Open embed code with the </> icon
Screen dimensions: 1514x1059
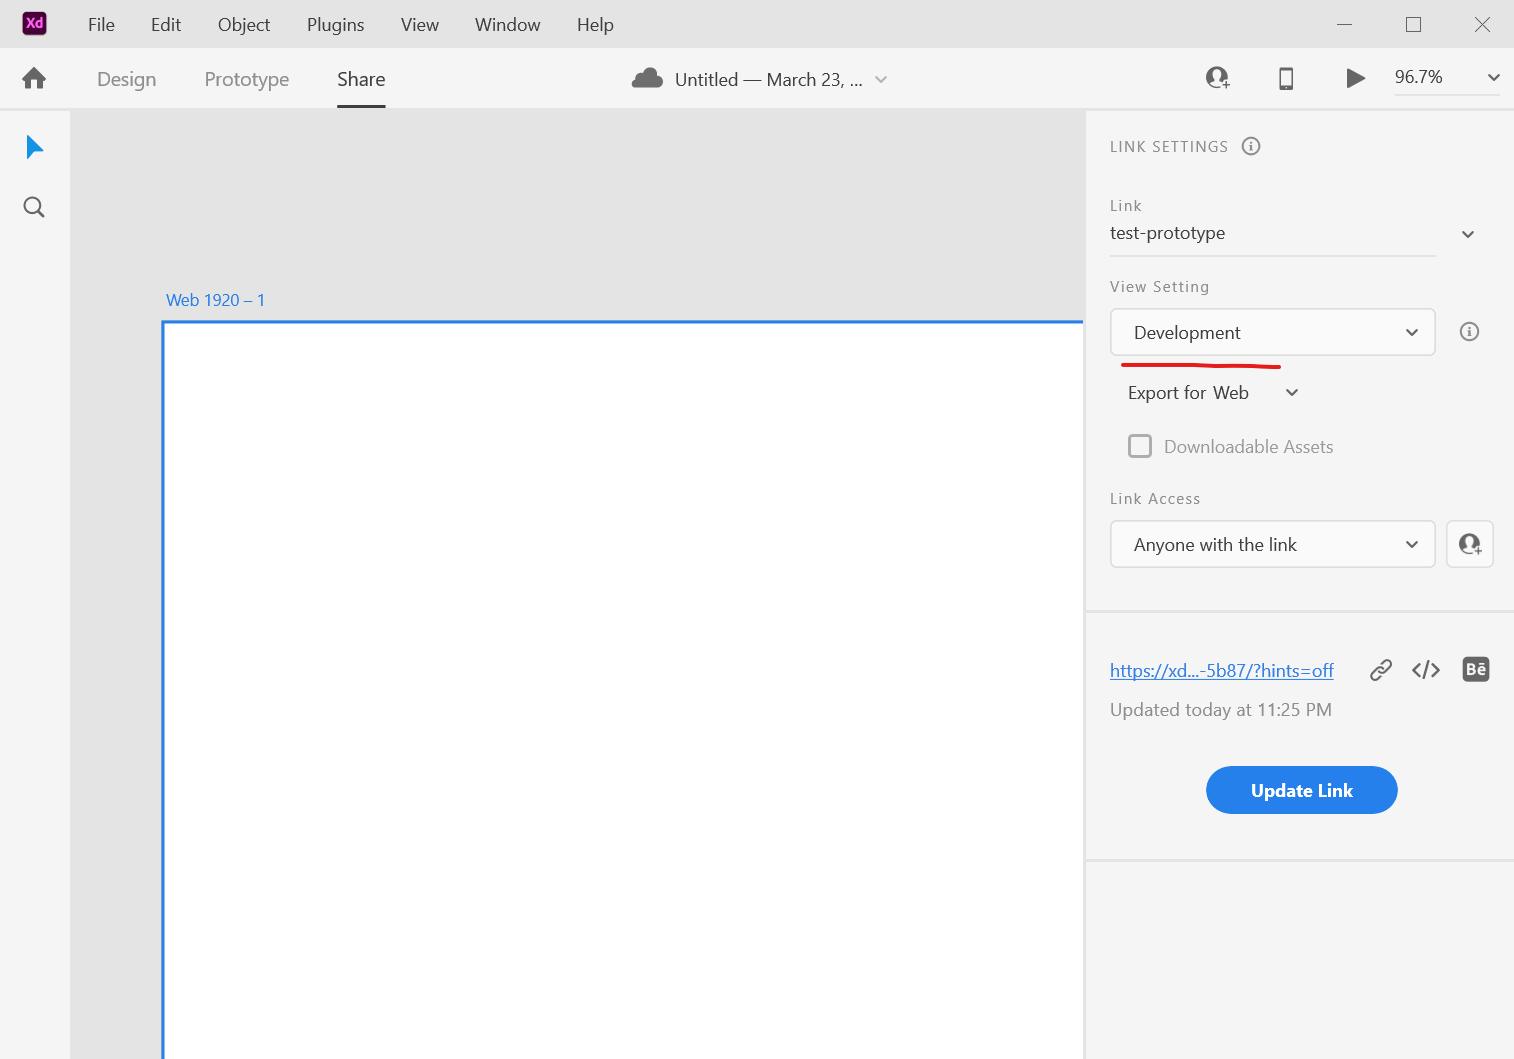pyautogui.click(x=1425, y=669)
